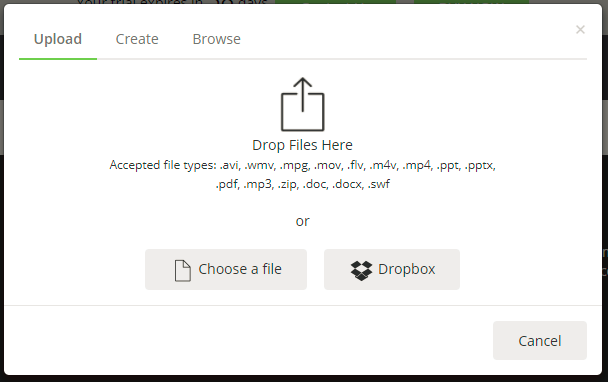Image resolution: width=608 pixels, height=382 pixels.
Task: Open the Create tab
Action: pos(137,39)
